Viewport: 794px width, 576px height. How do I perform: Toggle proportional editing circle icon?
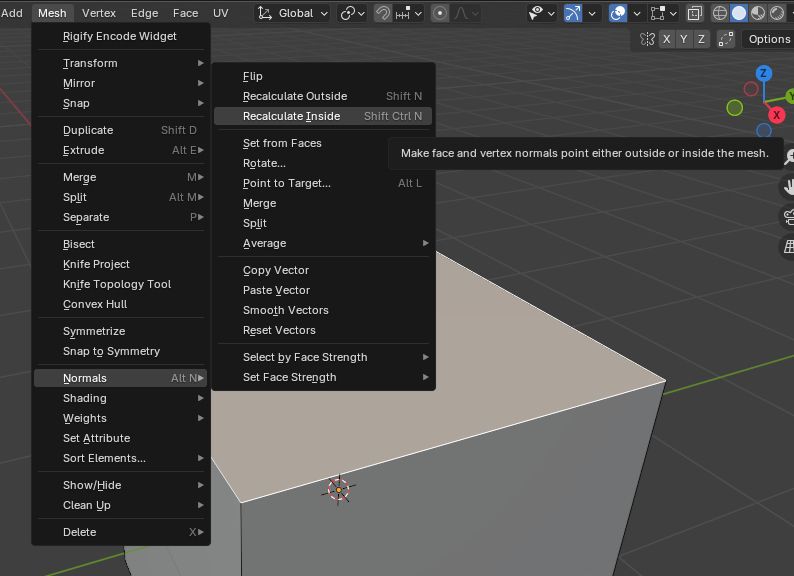440,13
